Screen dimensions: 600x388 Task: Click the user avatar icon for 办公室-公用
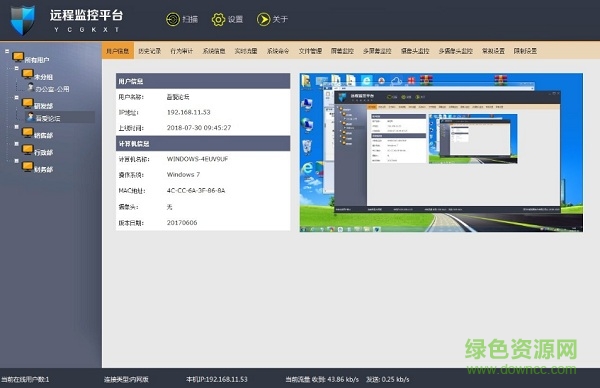click(31, 87)
